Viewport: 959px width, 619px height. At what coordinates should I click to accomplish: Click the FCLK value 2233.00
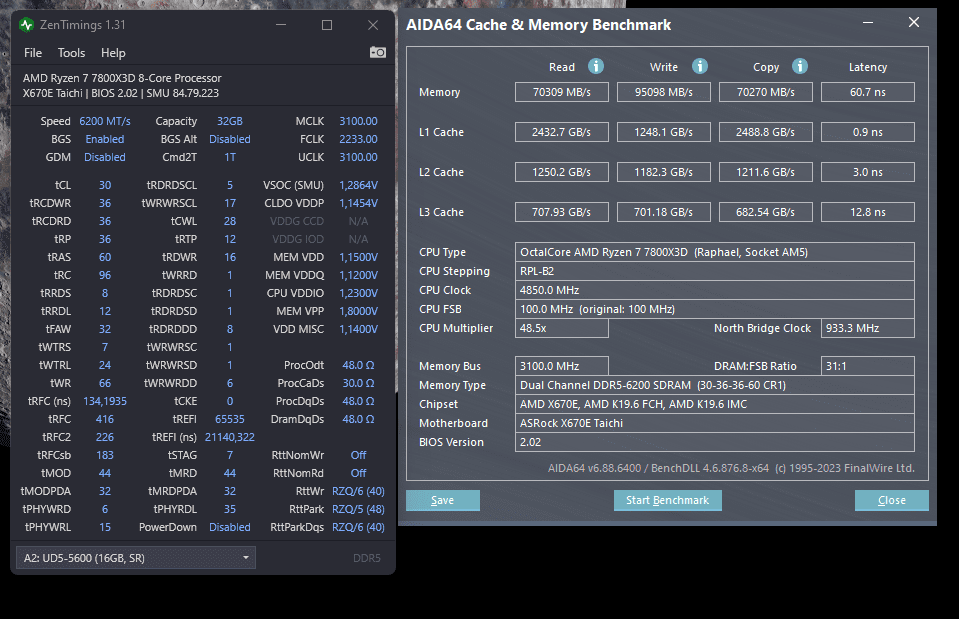pos(358,139)
